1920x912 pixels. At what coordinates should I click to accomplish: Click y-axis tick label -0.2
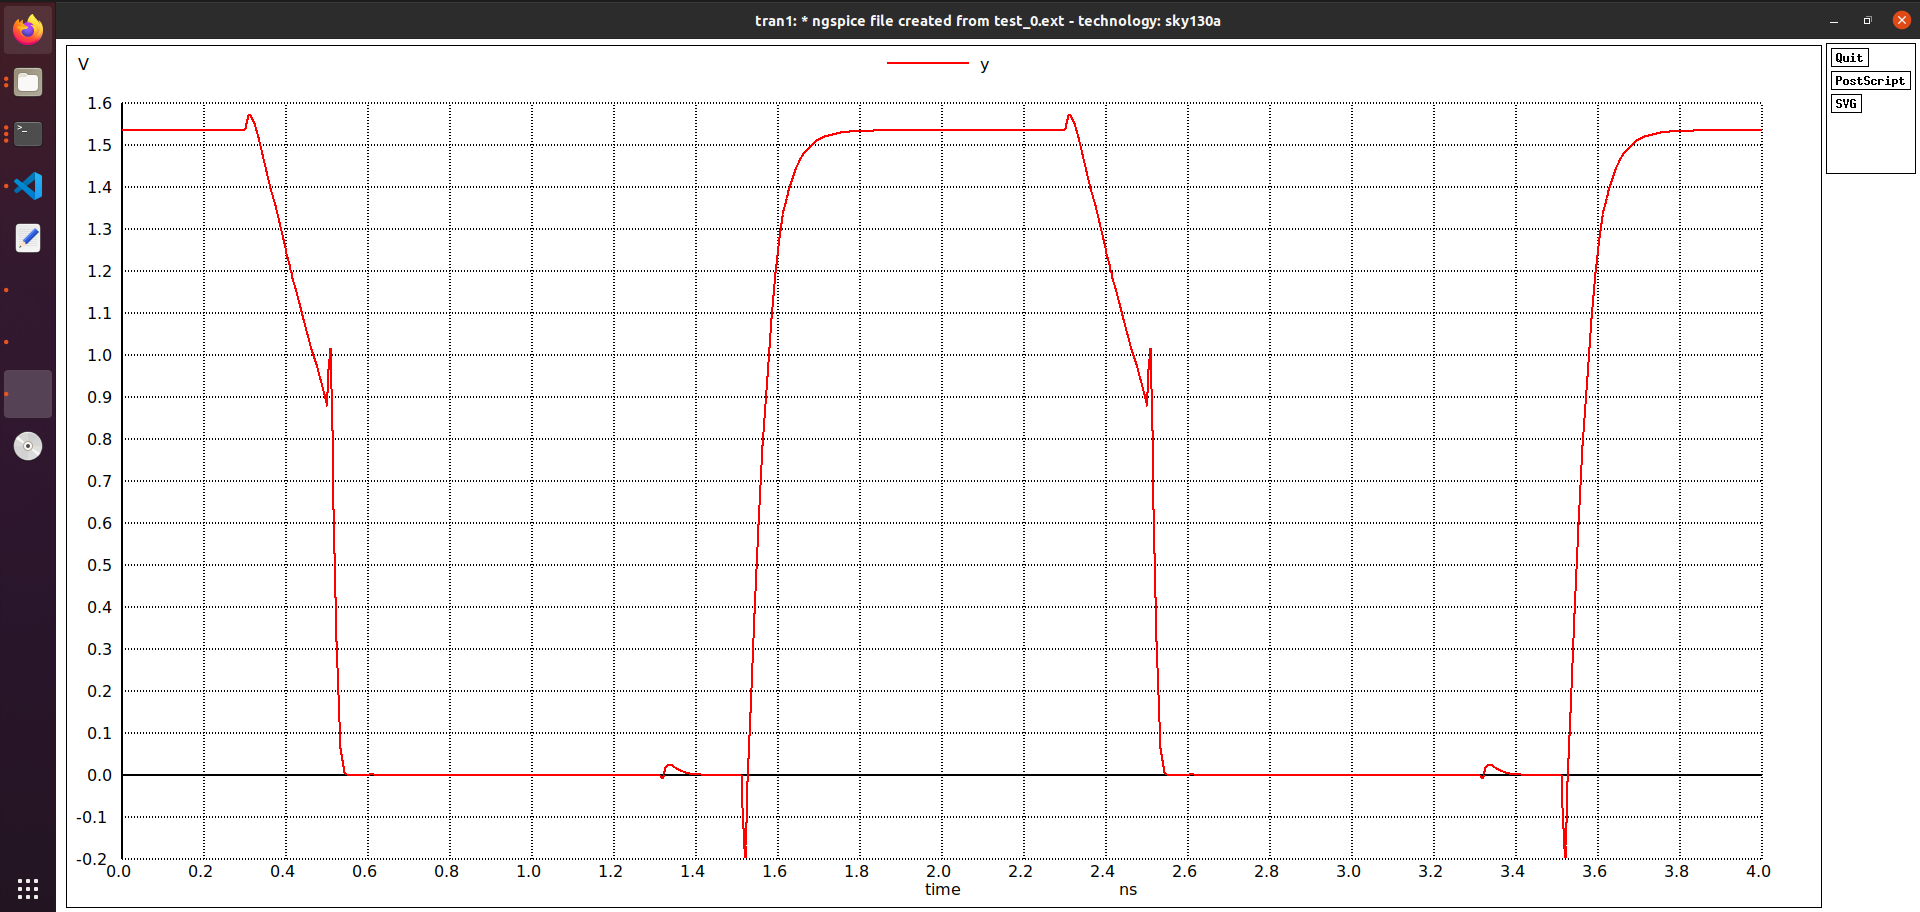click(x=92, y=859)
